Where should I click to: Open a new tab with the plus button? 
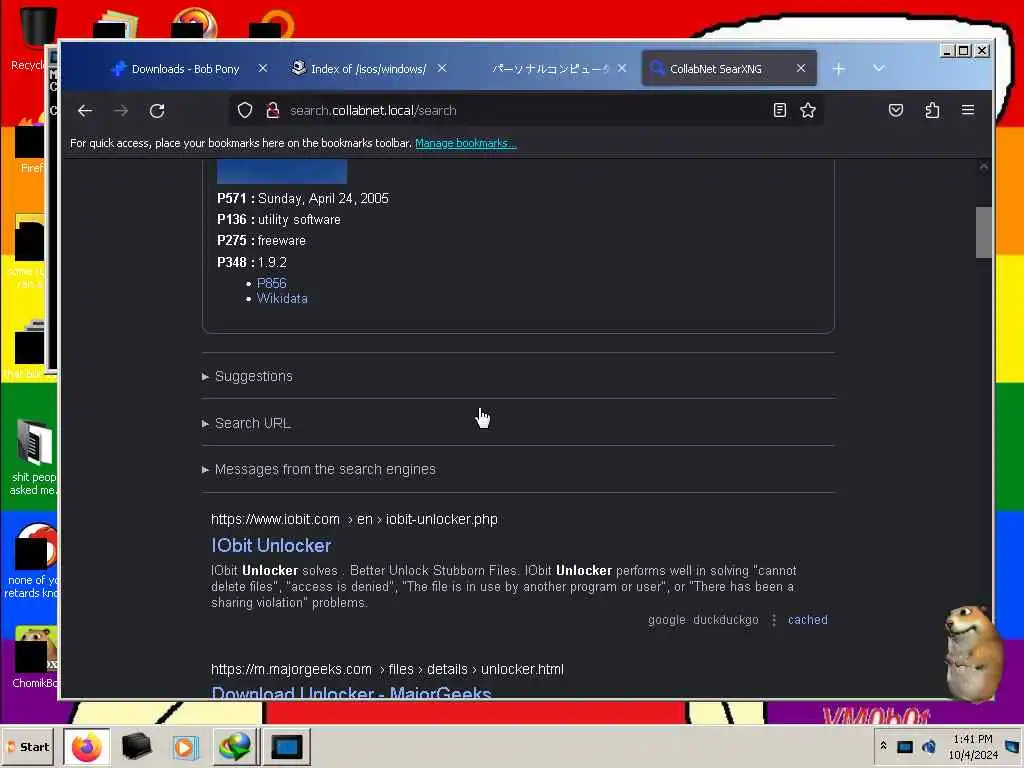pyautogui.click(x=839, y=69)
